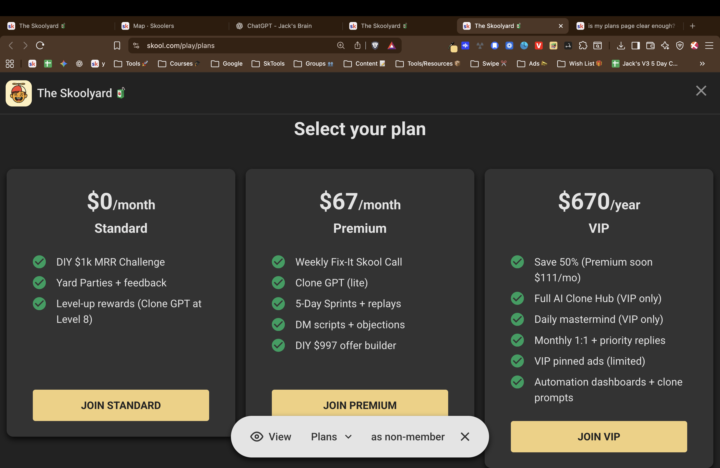
Task: Open the Courses bookmarks folder
Action: pyautogui.click(x=179, y=64)
